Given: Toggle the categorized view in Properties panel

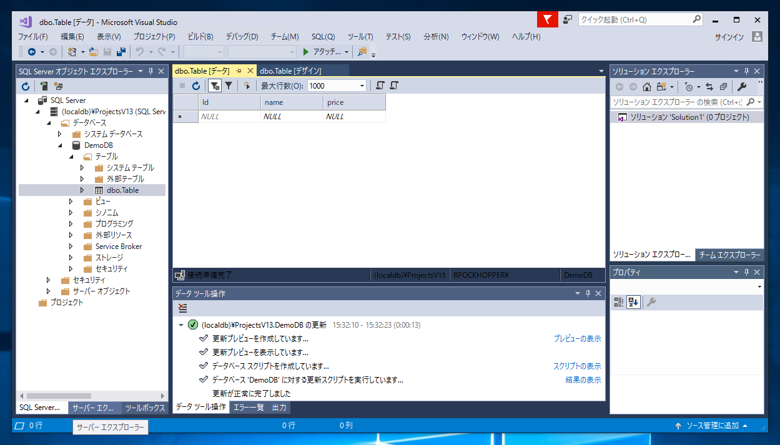Looking at the screenshot, I should click(618, 302).
